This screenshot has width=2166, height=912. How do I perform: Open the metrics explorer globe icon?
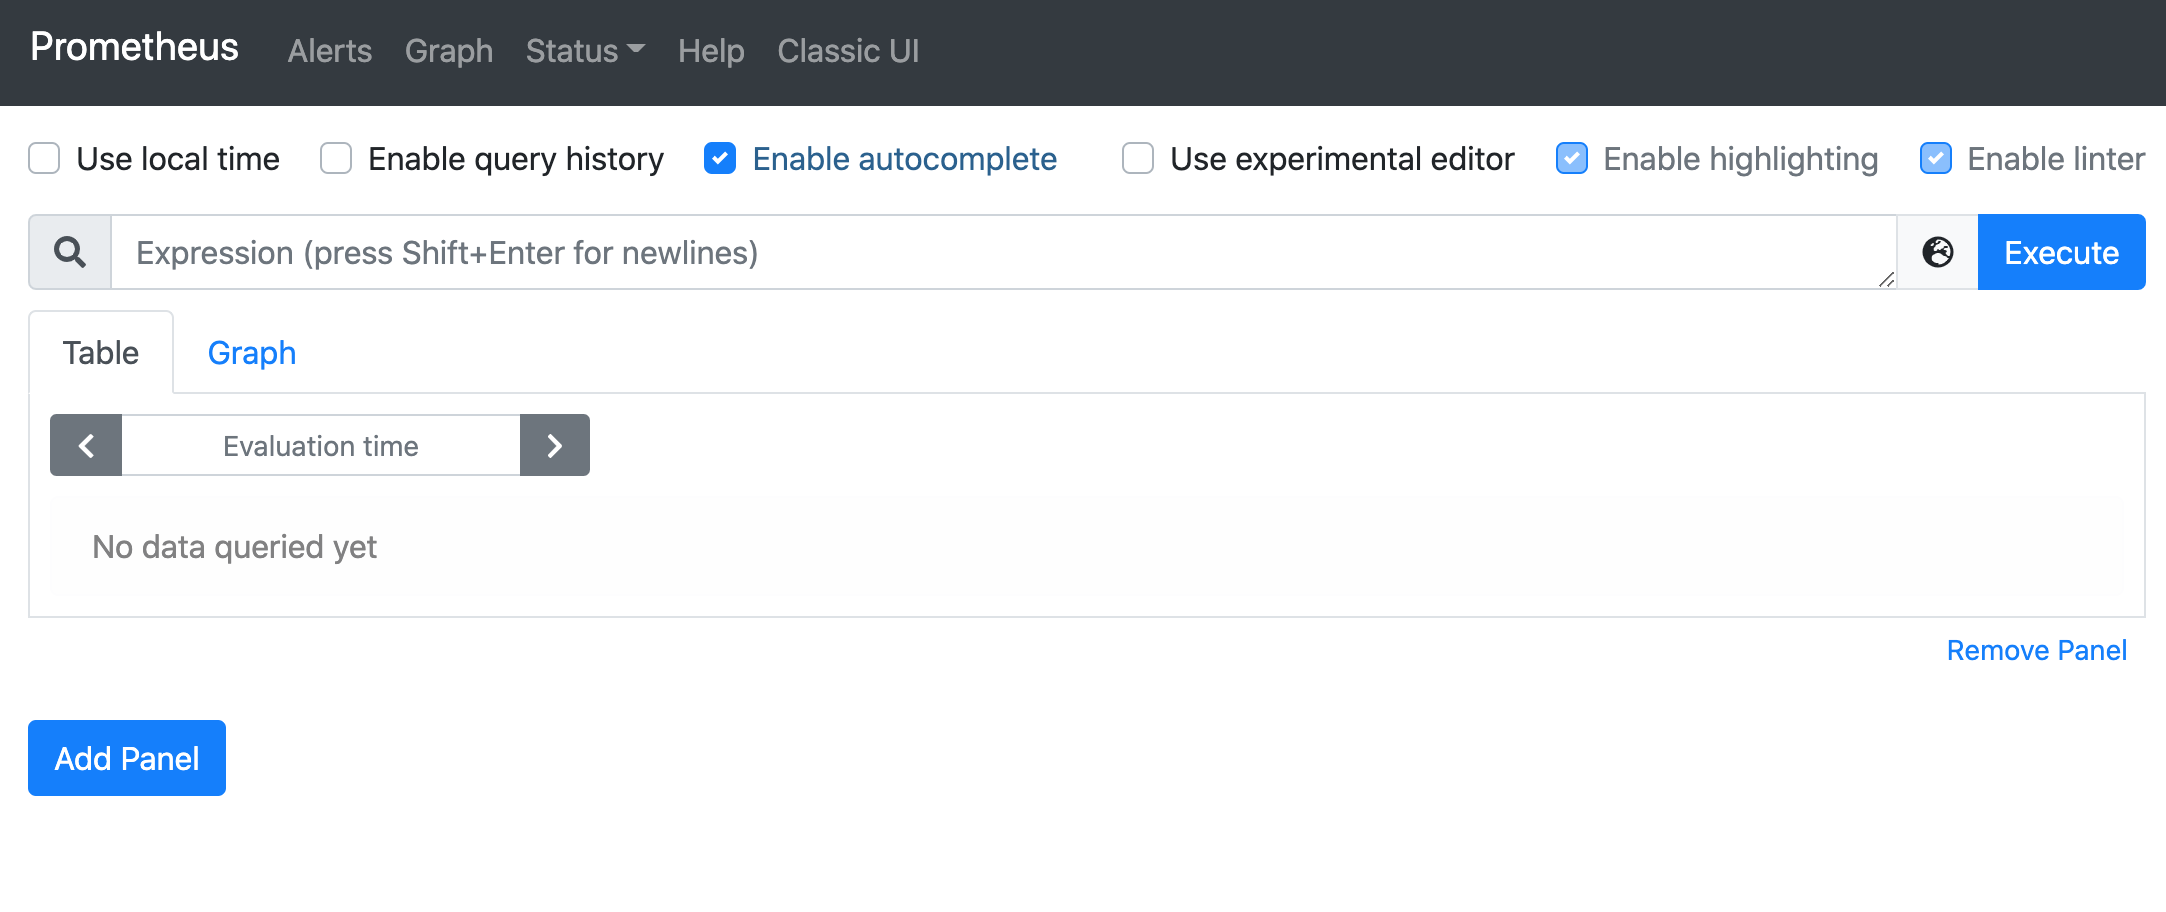pos(1937,252)
